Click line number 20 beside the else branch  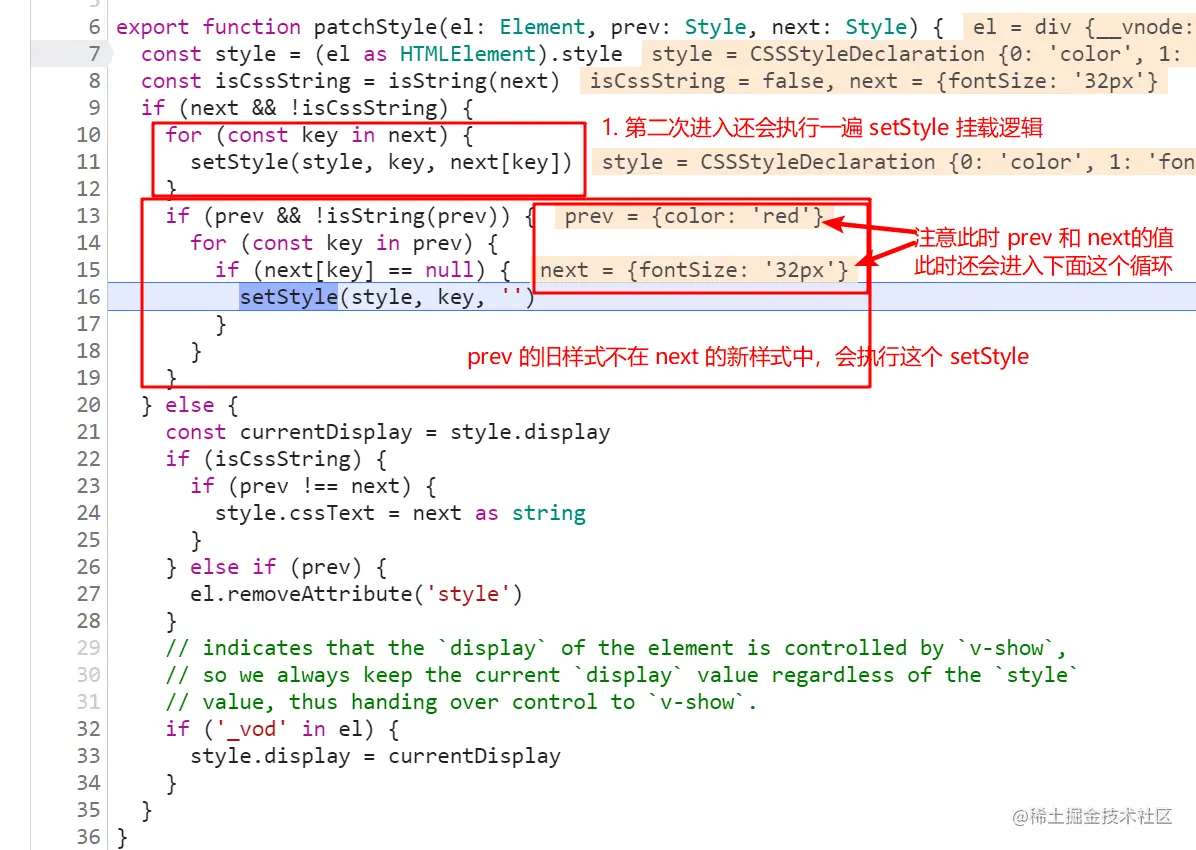click(88, 405)
